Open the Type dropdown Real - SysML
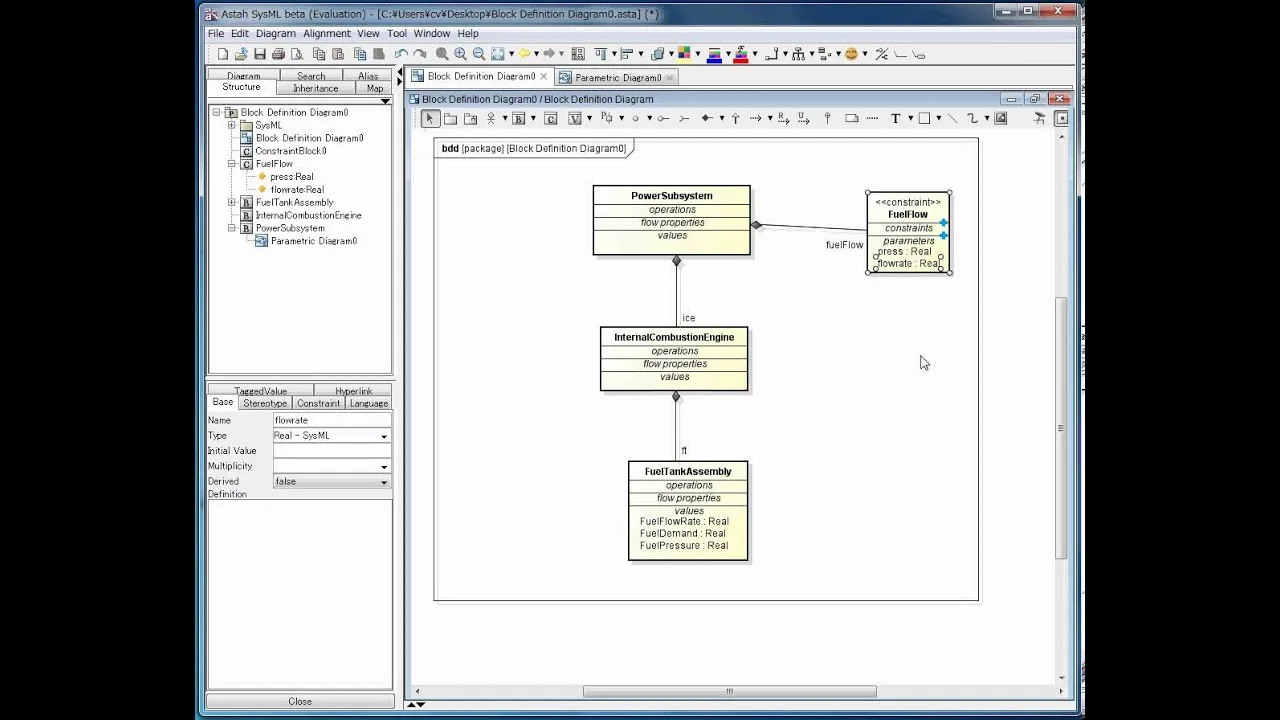 click(384, 436)
